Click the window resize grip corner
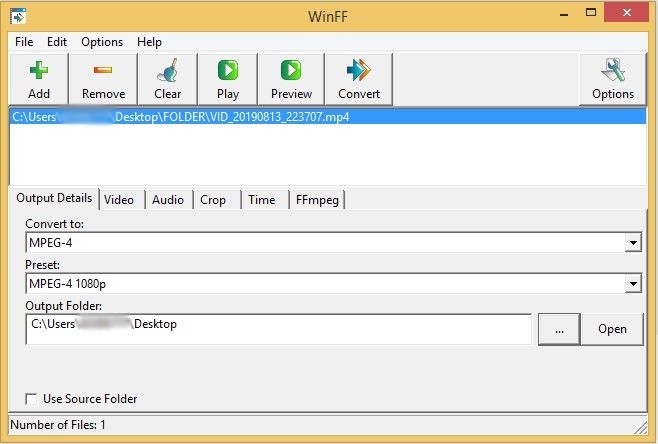Image resolution: width=658 pixels, height=444 pixels. tap(641, 428)
